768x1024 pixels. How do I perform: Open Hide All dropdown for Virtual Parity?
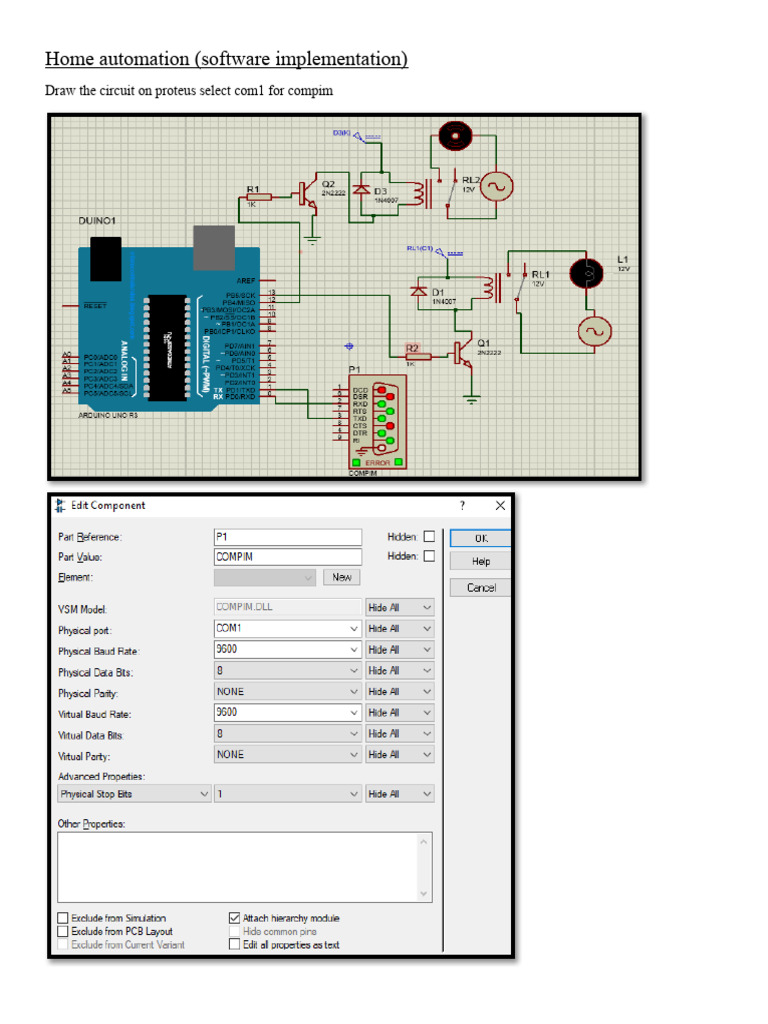pos(400,754)
